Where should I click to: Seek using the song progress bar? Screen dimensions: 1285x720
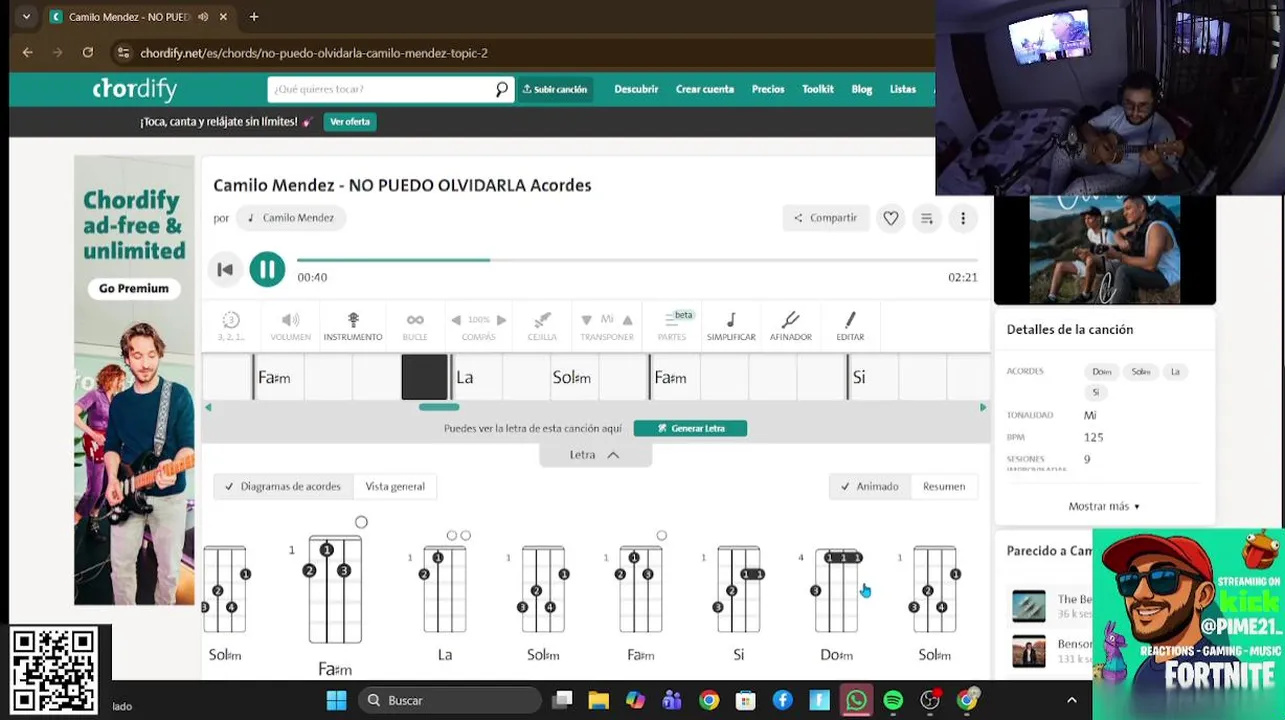637,260
